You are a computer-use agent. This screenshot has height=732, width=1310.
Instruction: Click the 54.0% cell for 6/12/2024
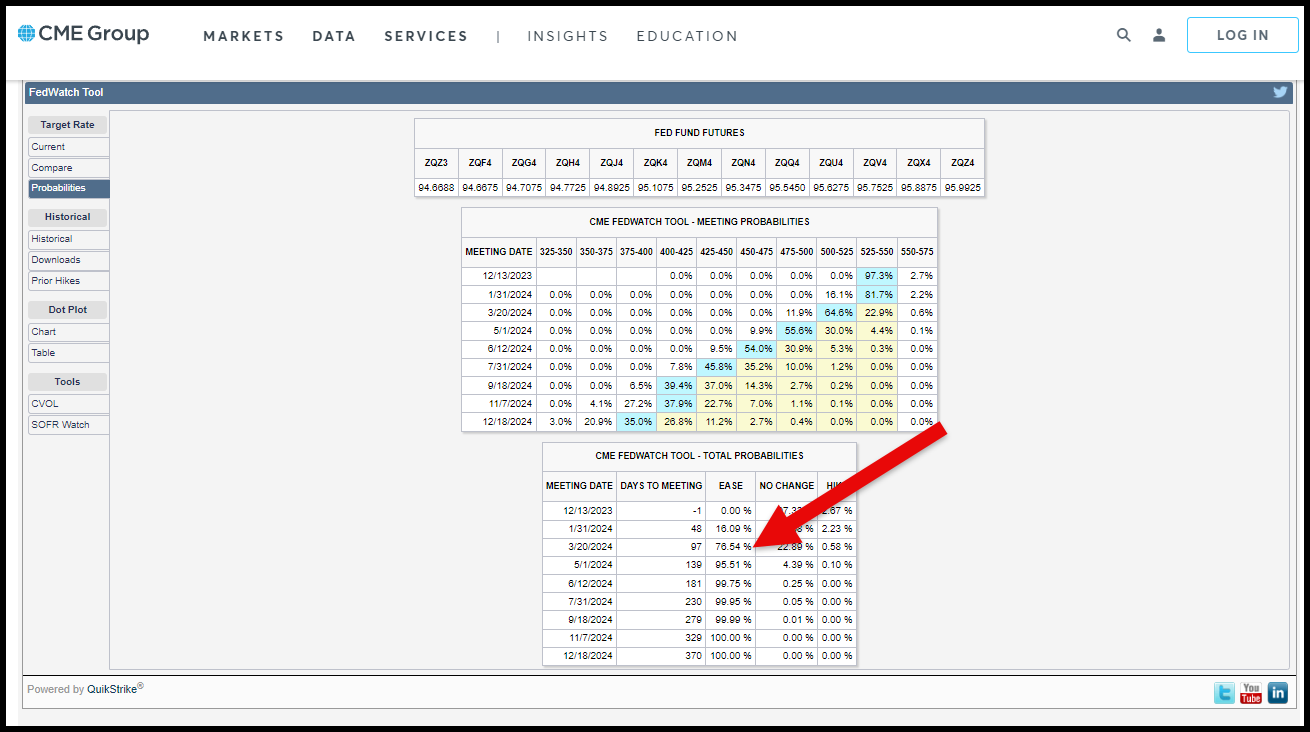click(757, 349)
